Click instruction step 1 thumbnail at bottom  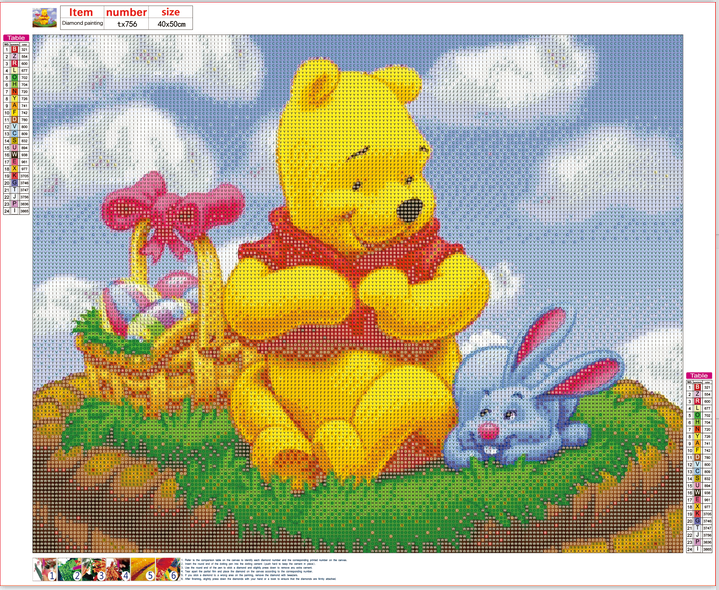(x=44, y=570)
